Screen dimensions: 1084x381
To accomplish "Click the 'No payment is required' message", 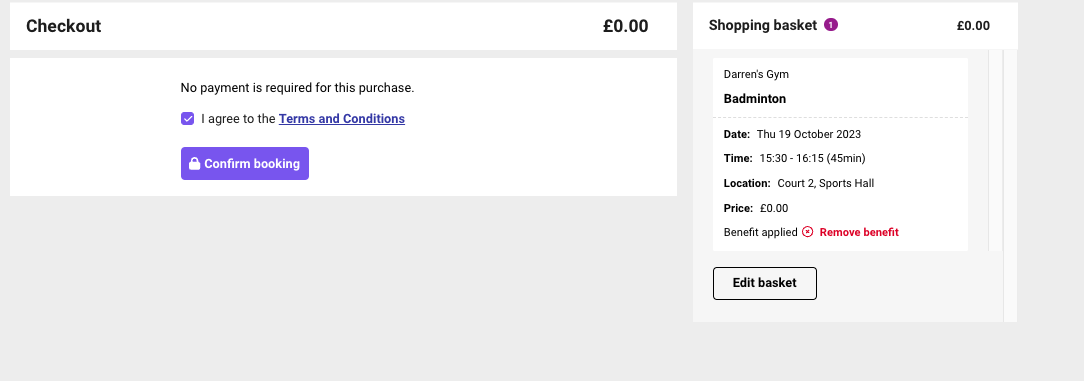I will point(297,88).
